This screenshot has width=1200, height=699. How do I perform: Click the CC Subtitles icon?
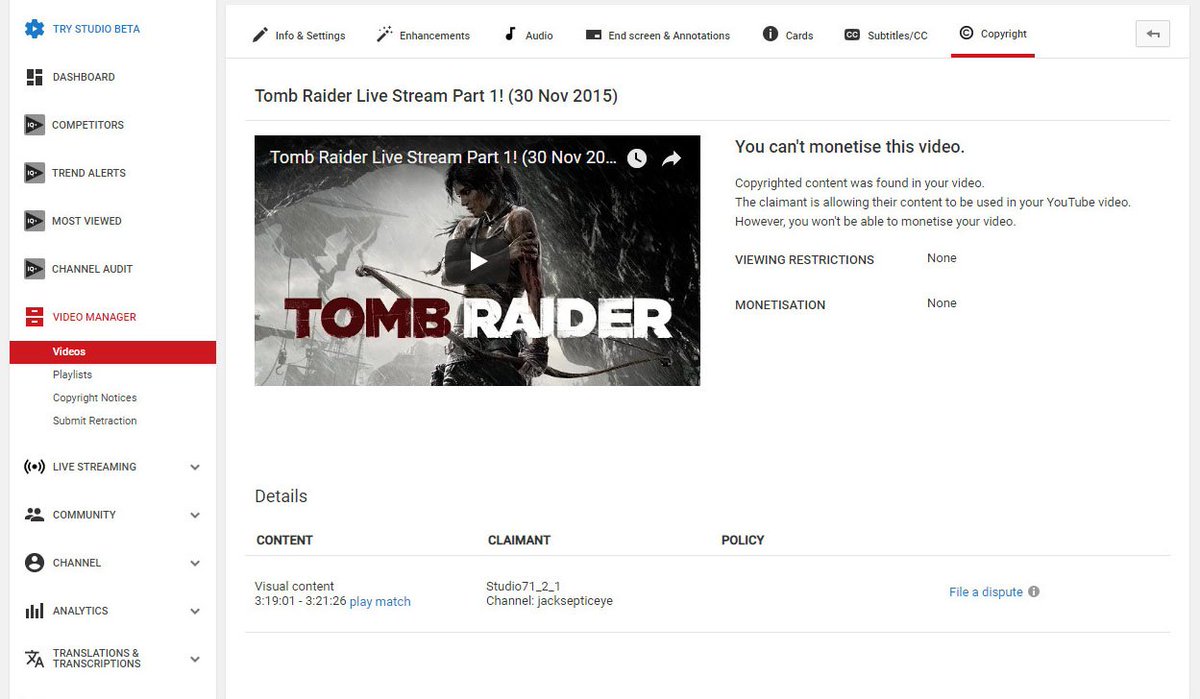(x=852, y=35)
